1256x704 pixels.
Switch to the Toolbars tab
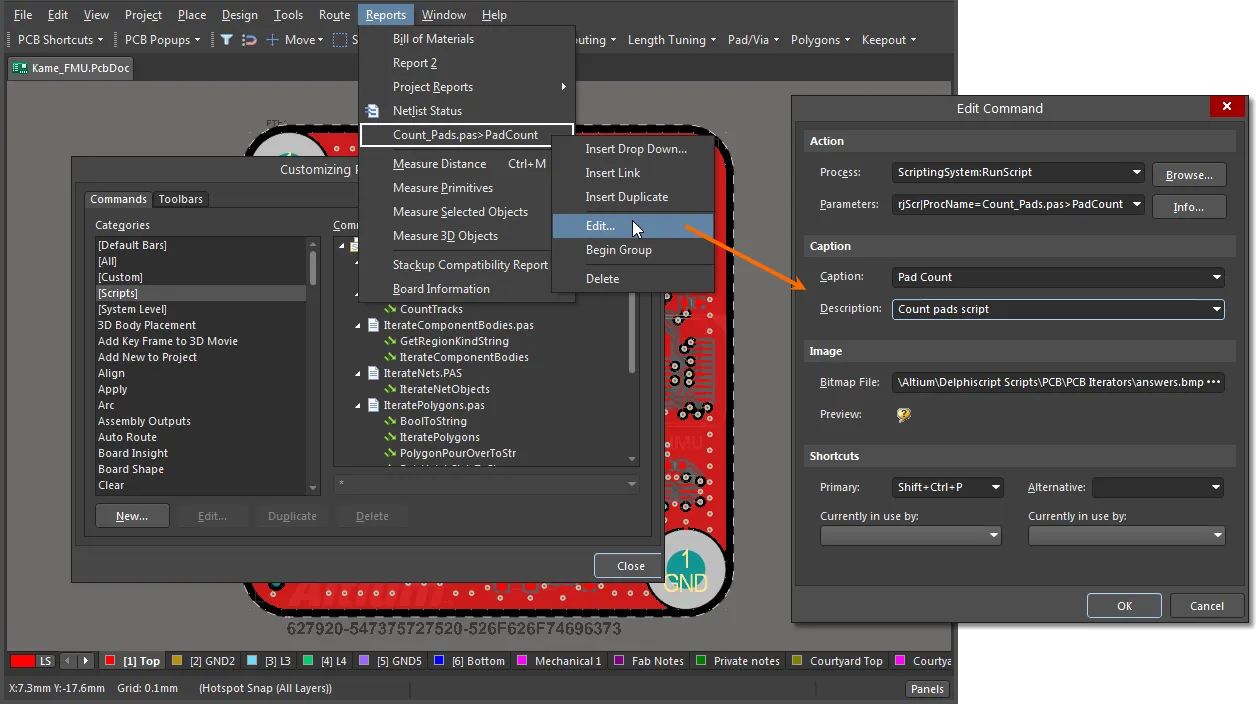[180, 199]
